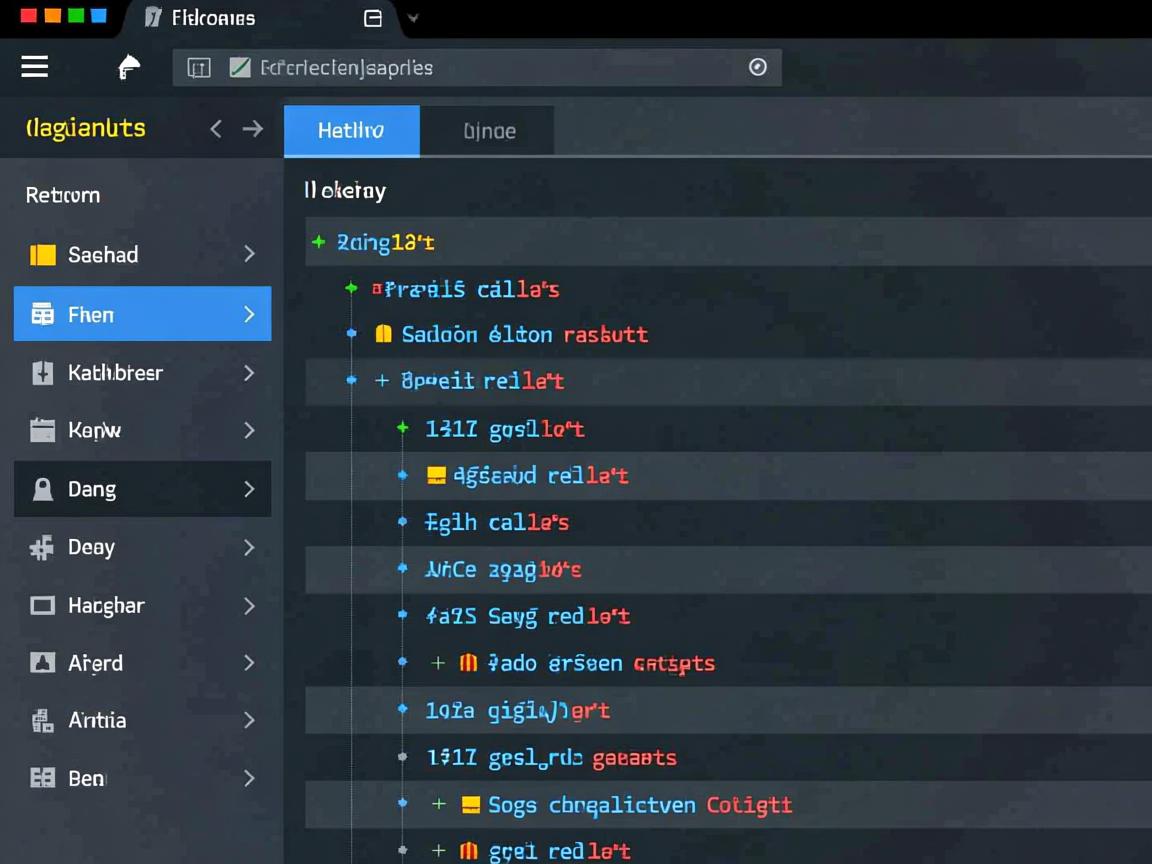Expand the Kathbreer chevron arrow
1152x864 pixels.
coord(249,373)
